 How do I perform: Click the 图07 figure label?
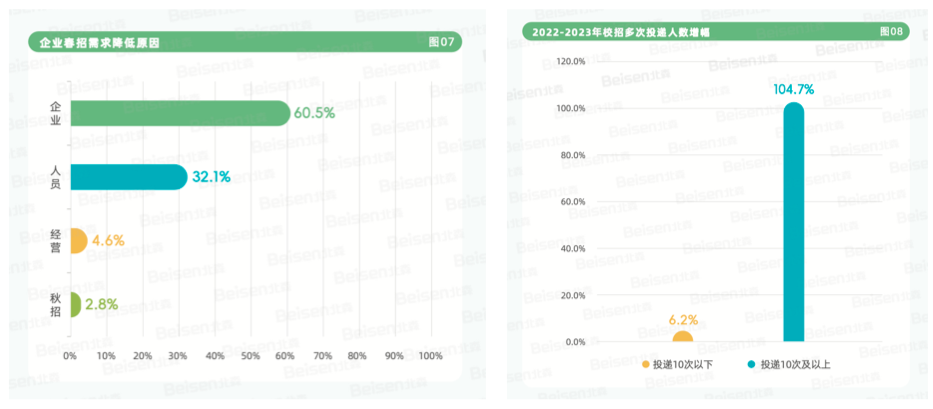[441, 42]
